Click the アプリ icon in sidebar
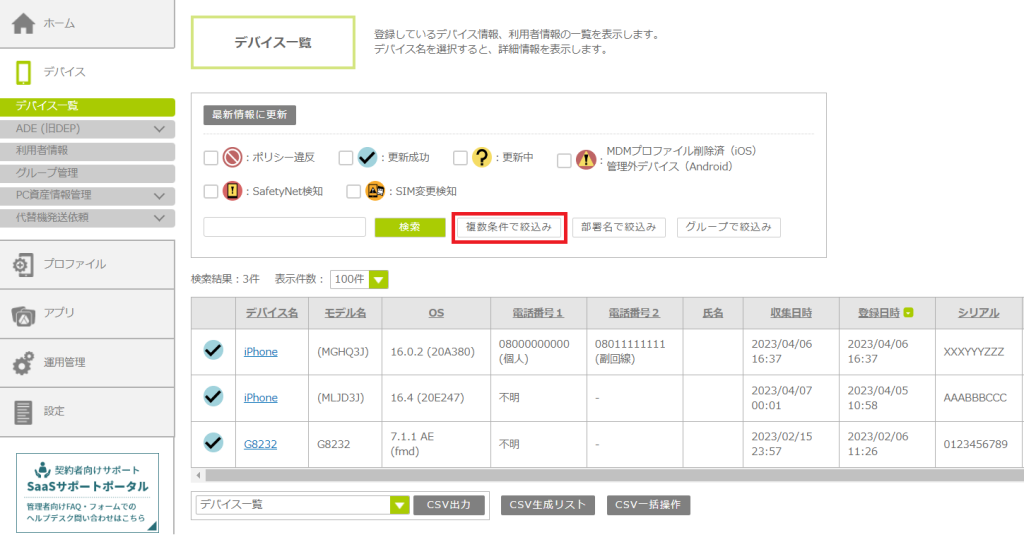The height and width of the screenshot is (535, 1024). coord(23,314)
